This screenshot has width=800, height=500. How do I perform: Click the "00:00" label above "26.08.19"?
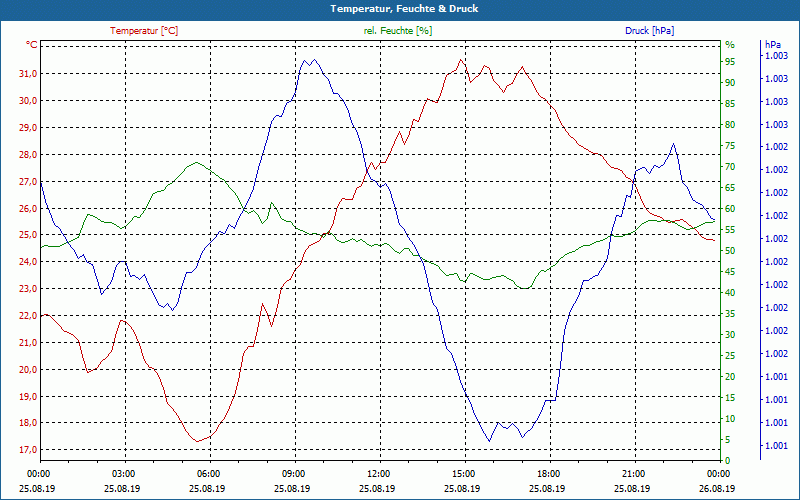[719, 473]
